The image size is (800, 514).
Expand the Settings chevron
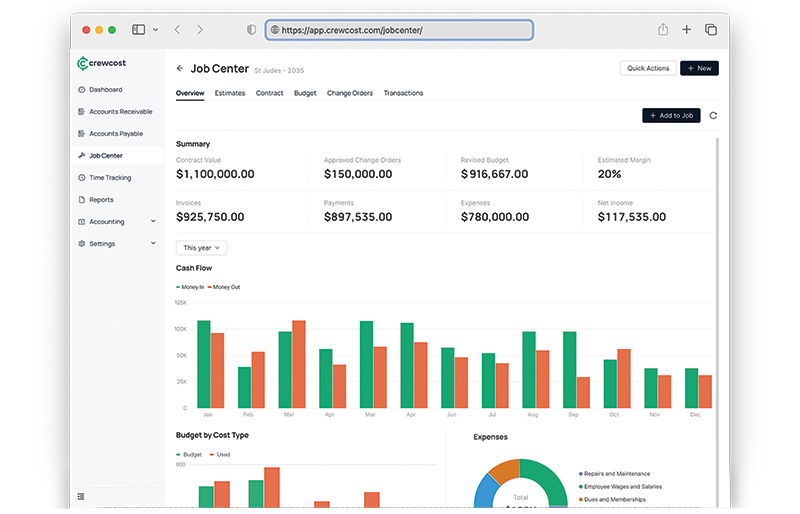[153, 243]
